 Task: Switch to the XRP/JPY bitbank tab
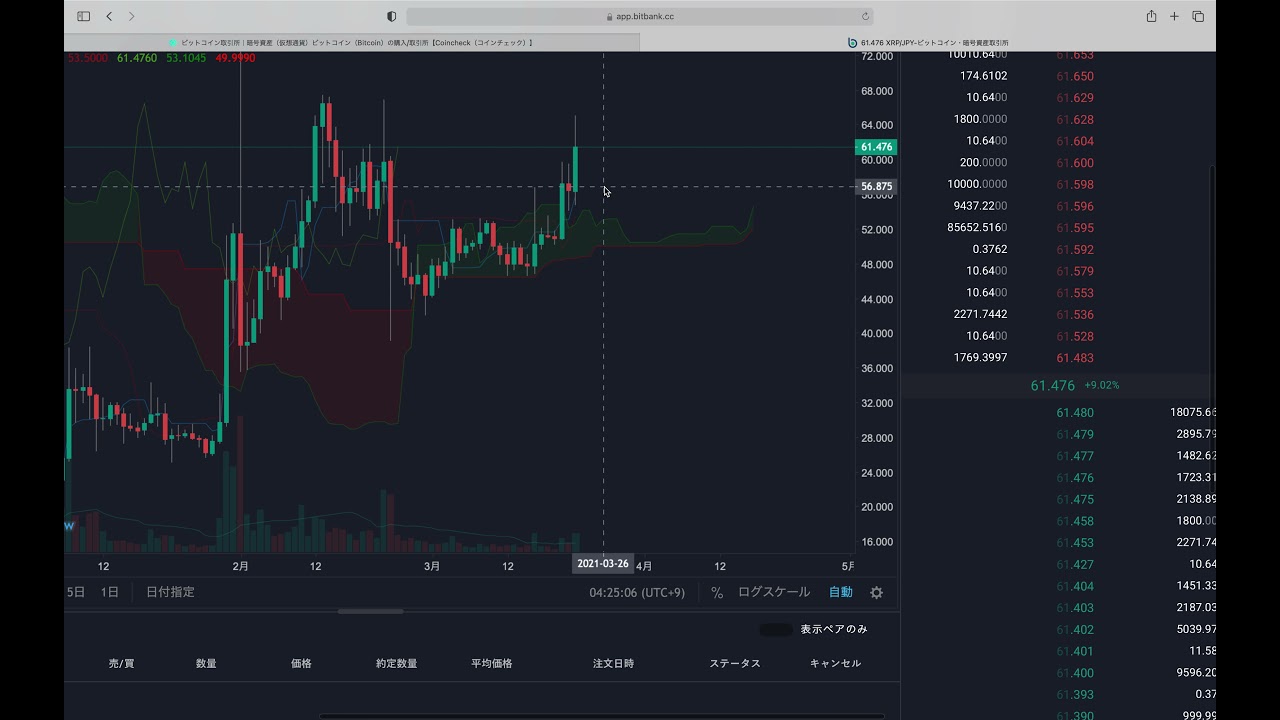(928, 43)
